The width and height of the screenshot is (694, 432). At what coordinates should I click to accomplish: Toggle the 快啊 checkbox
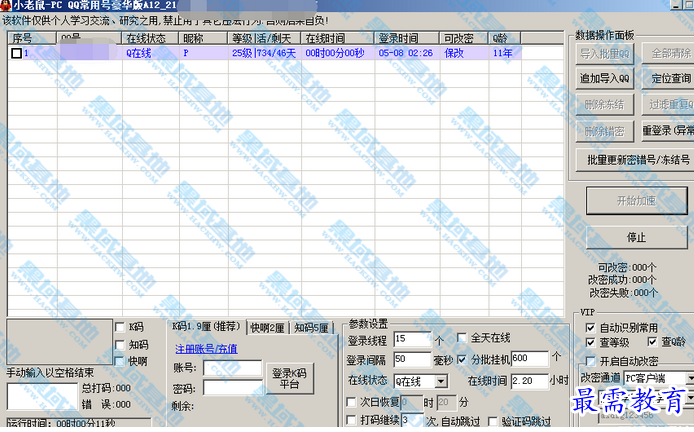(x=120, y=362)
